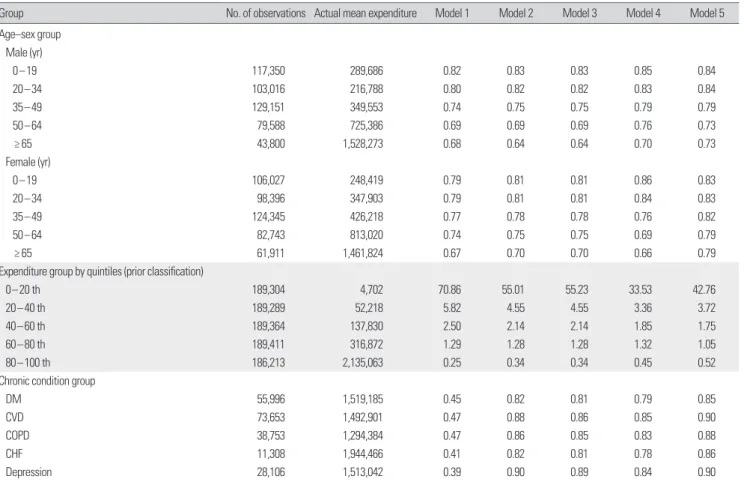Select the expenditure value 813,020
Screen dimensions: 744x482
click(x=366, y=235)
